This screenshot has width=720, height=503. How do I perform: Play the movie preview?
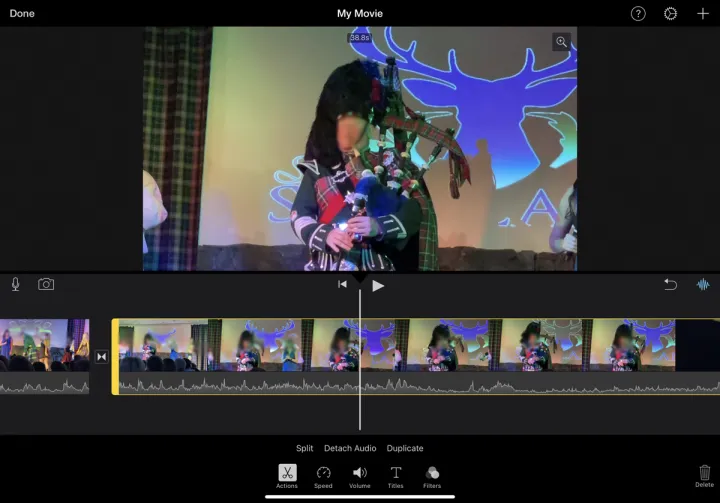[x=378, y=285]
